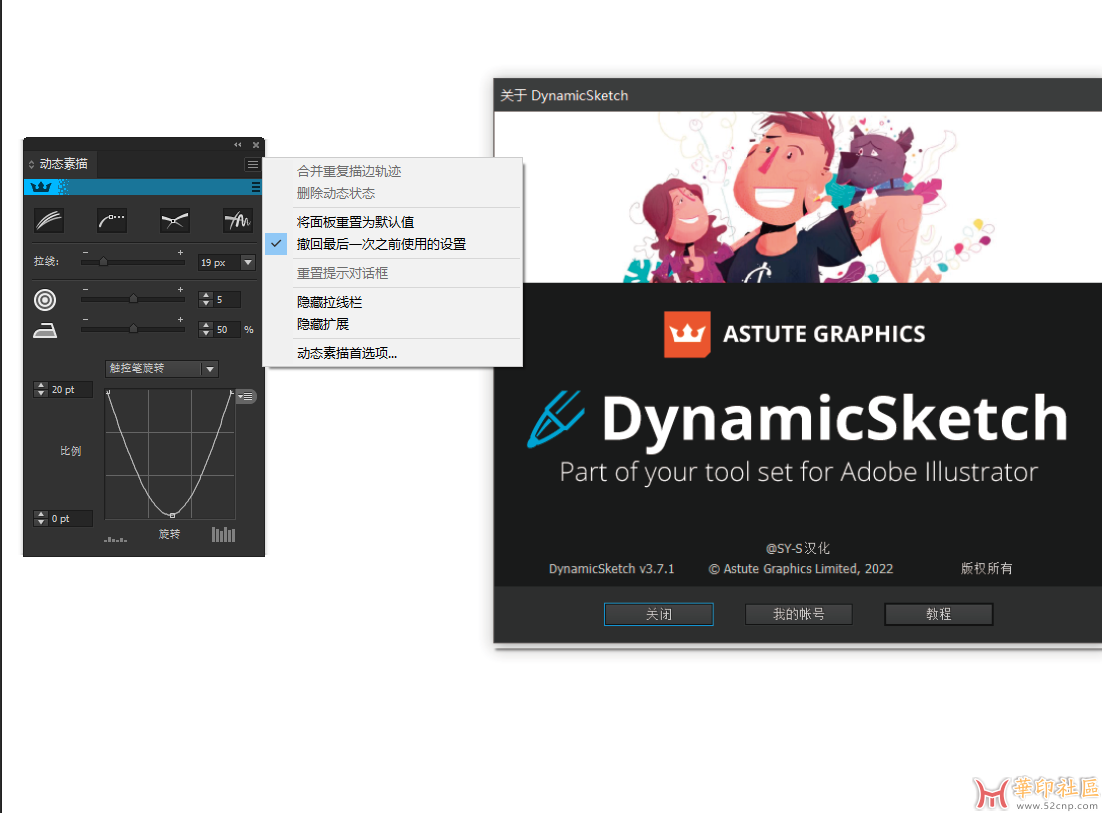1102x813 pixels.
Task: Select the curve-with-anchor sketch mode icon
Action: coord(112,221)
